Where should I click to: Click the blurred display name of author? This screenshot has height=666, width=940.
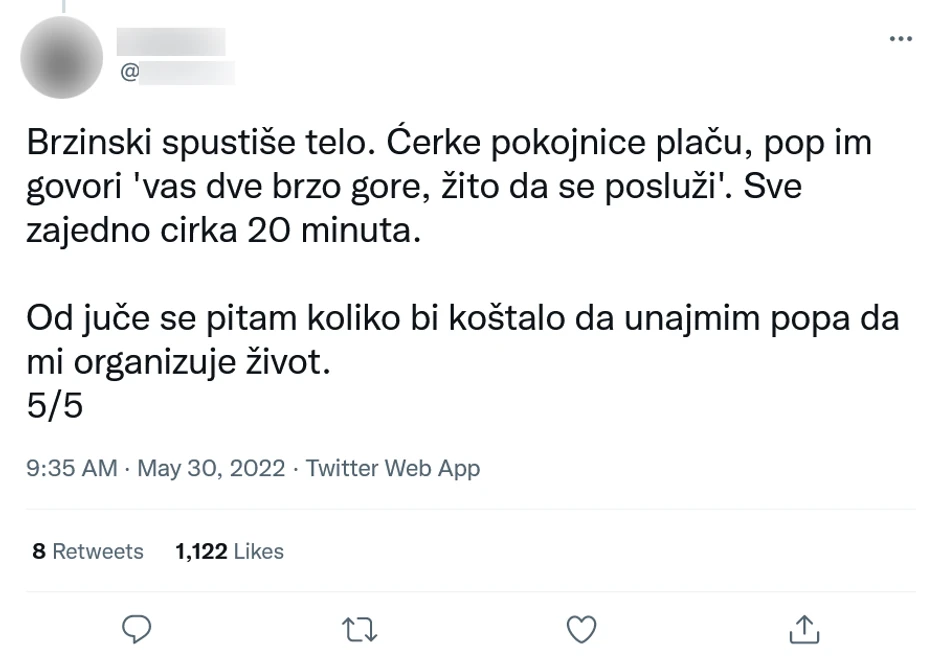[x=170, y=42]
